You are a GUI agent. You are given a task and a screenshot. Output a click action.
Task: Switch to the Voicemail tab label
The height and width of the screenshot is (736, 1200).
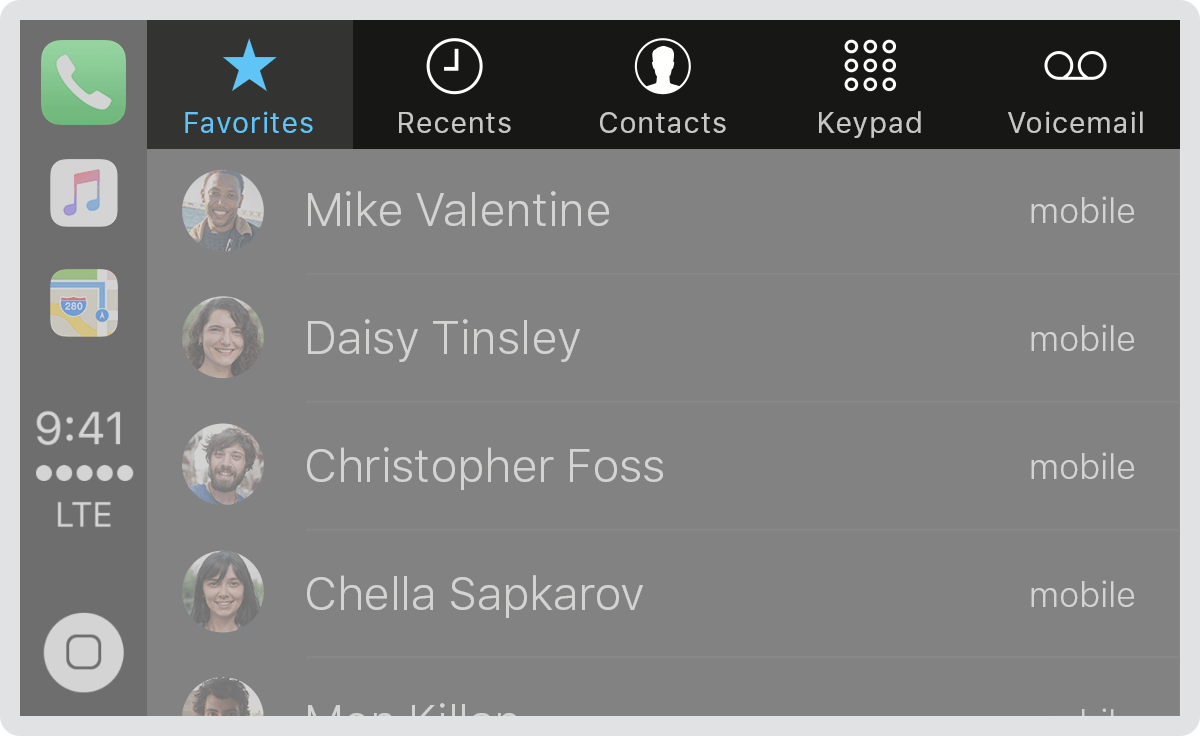(x=1076, y=123)
